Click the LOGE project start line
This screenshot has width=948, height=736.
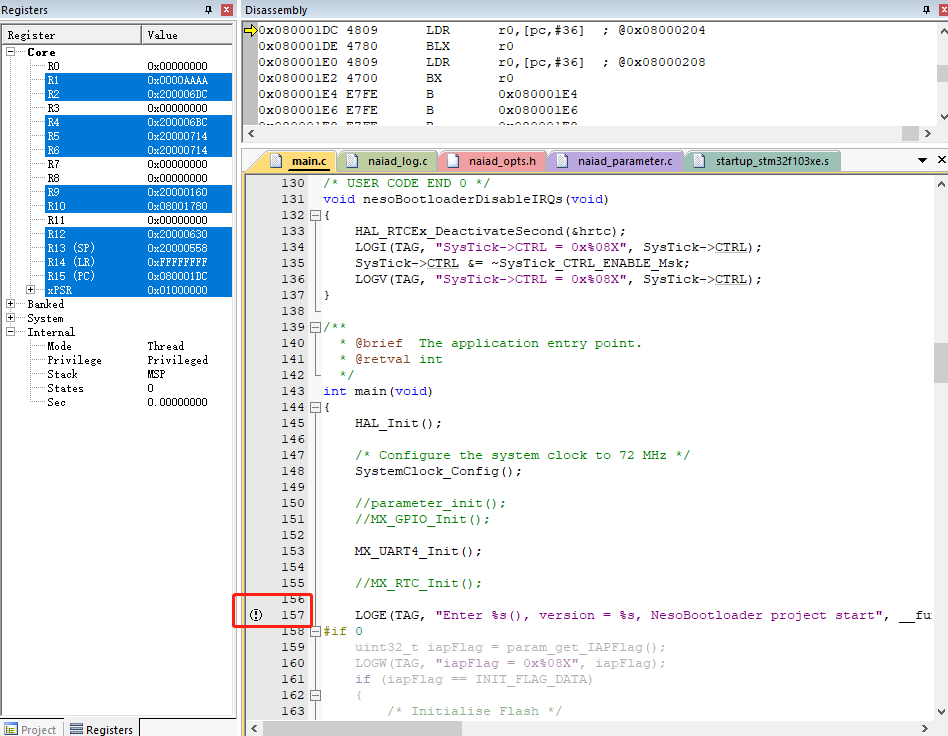pos(643,615)
